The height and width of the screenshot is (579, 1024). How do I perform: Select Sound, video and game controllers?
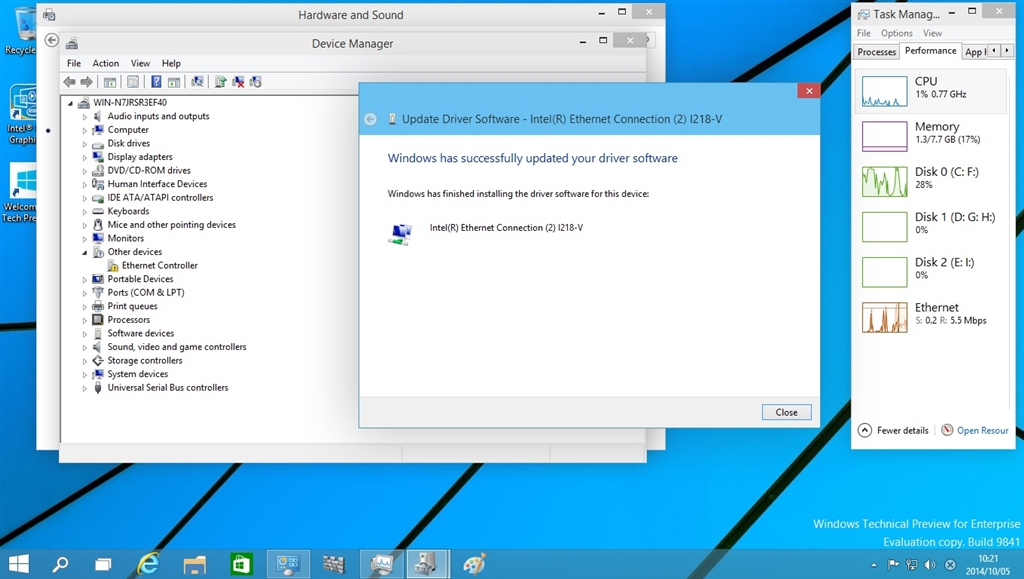pos(176,347)
